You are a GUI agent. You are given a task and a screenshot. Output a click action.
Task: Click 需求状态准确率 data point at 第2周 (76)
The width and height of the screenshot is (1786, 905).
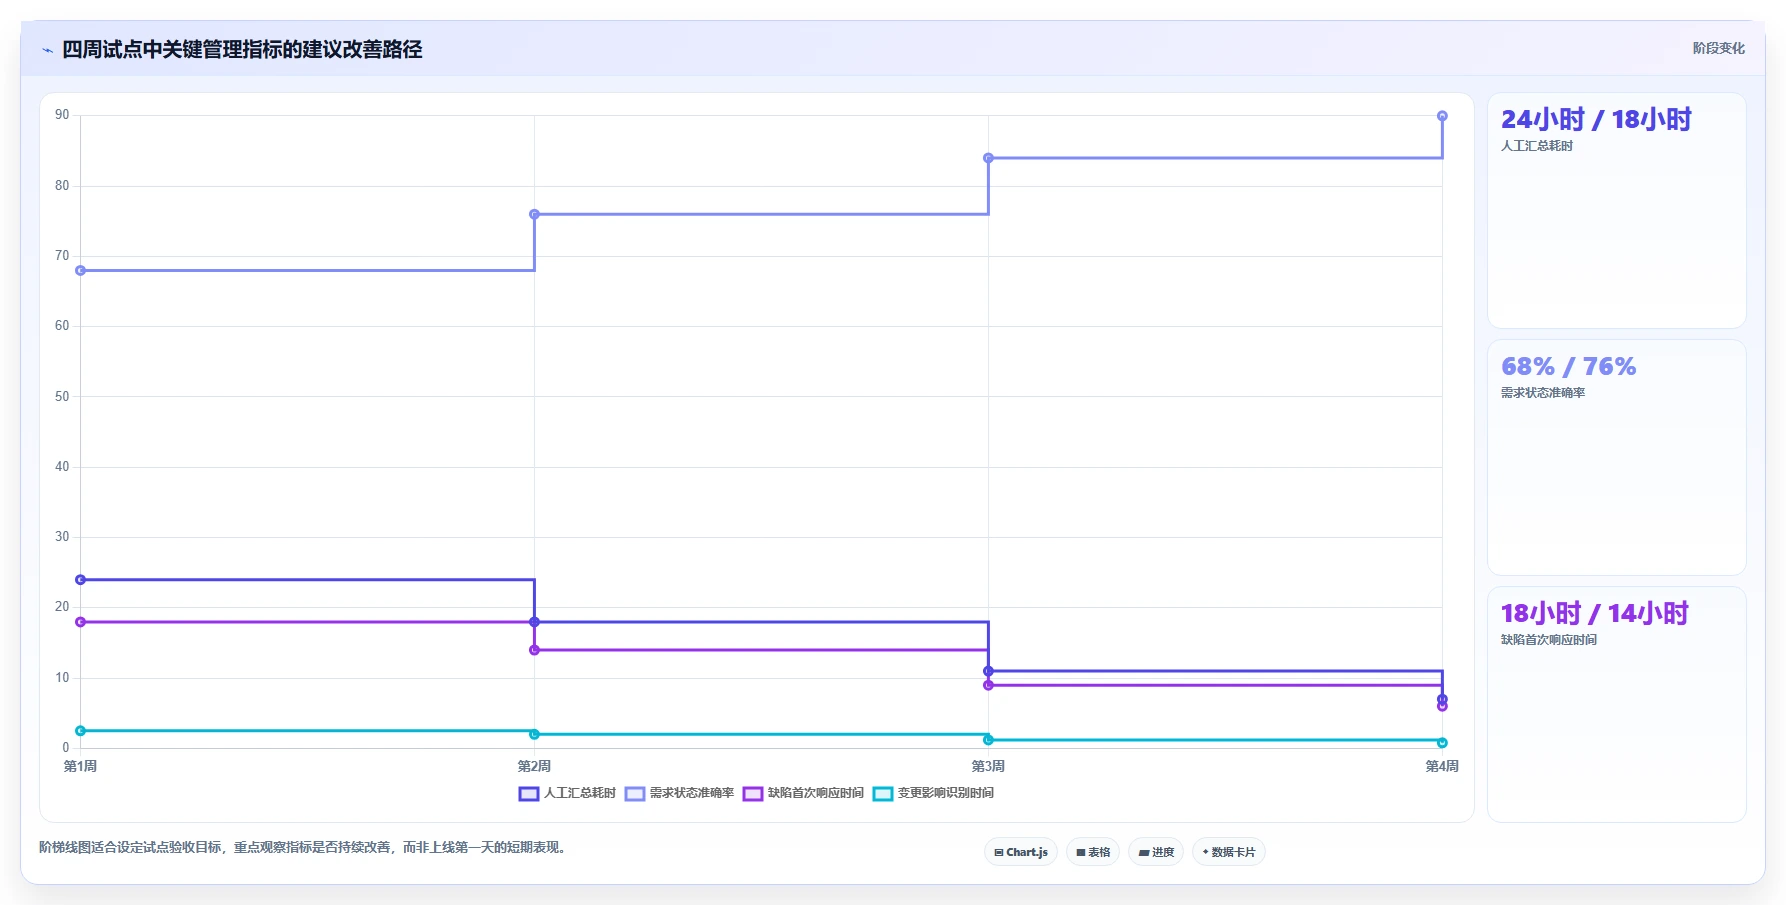(x=534, y=214)
